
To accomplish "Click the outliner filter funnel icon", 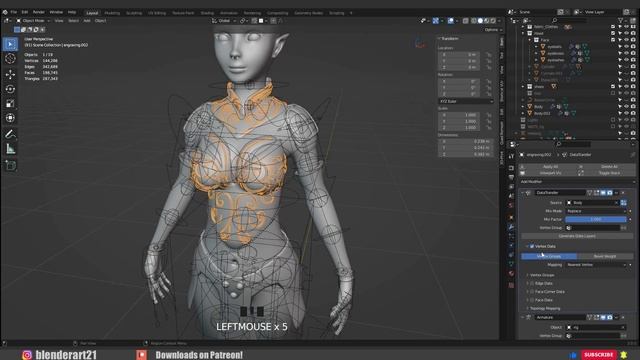I will pos(620,20).
